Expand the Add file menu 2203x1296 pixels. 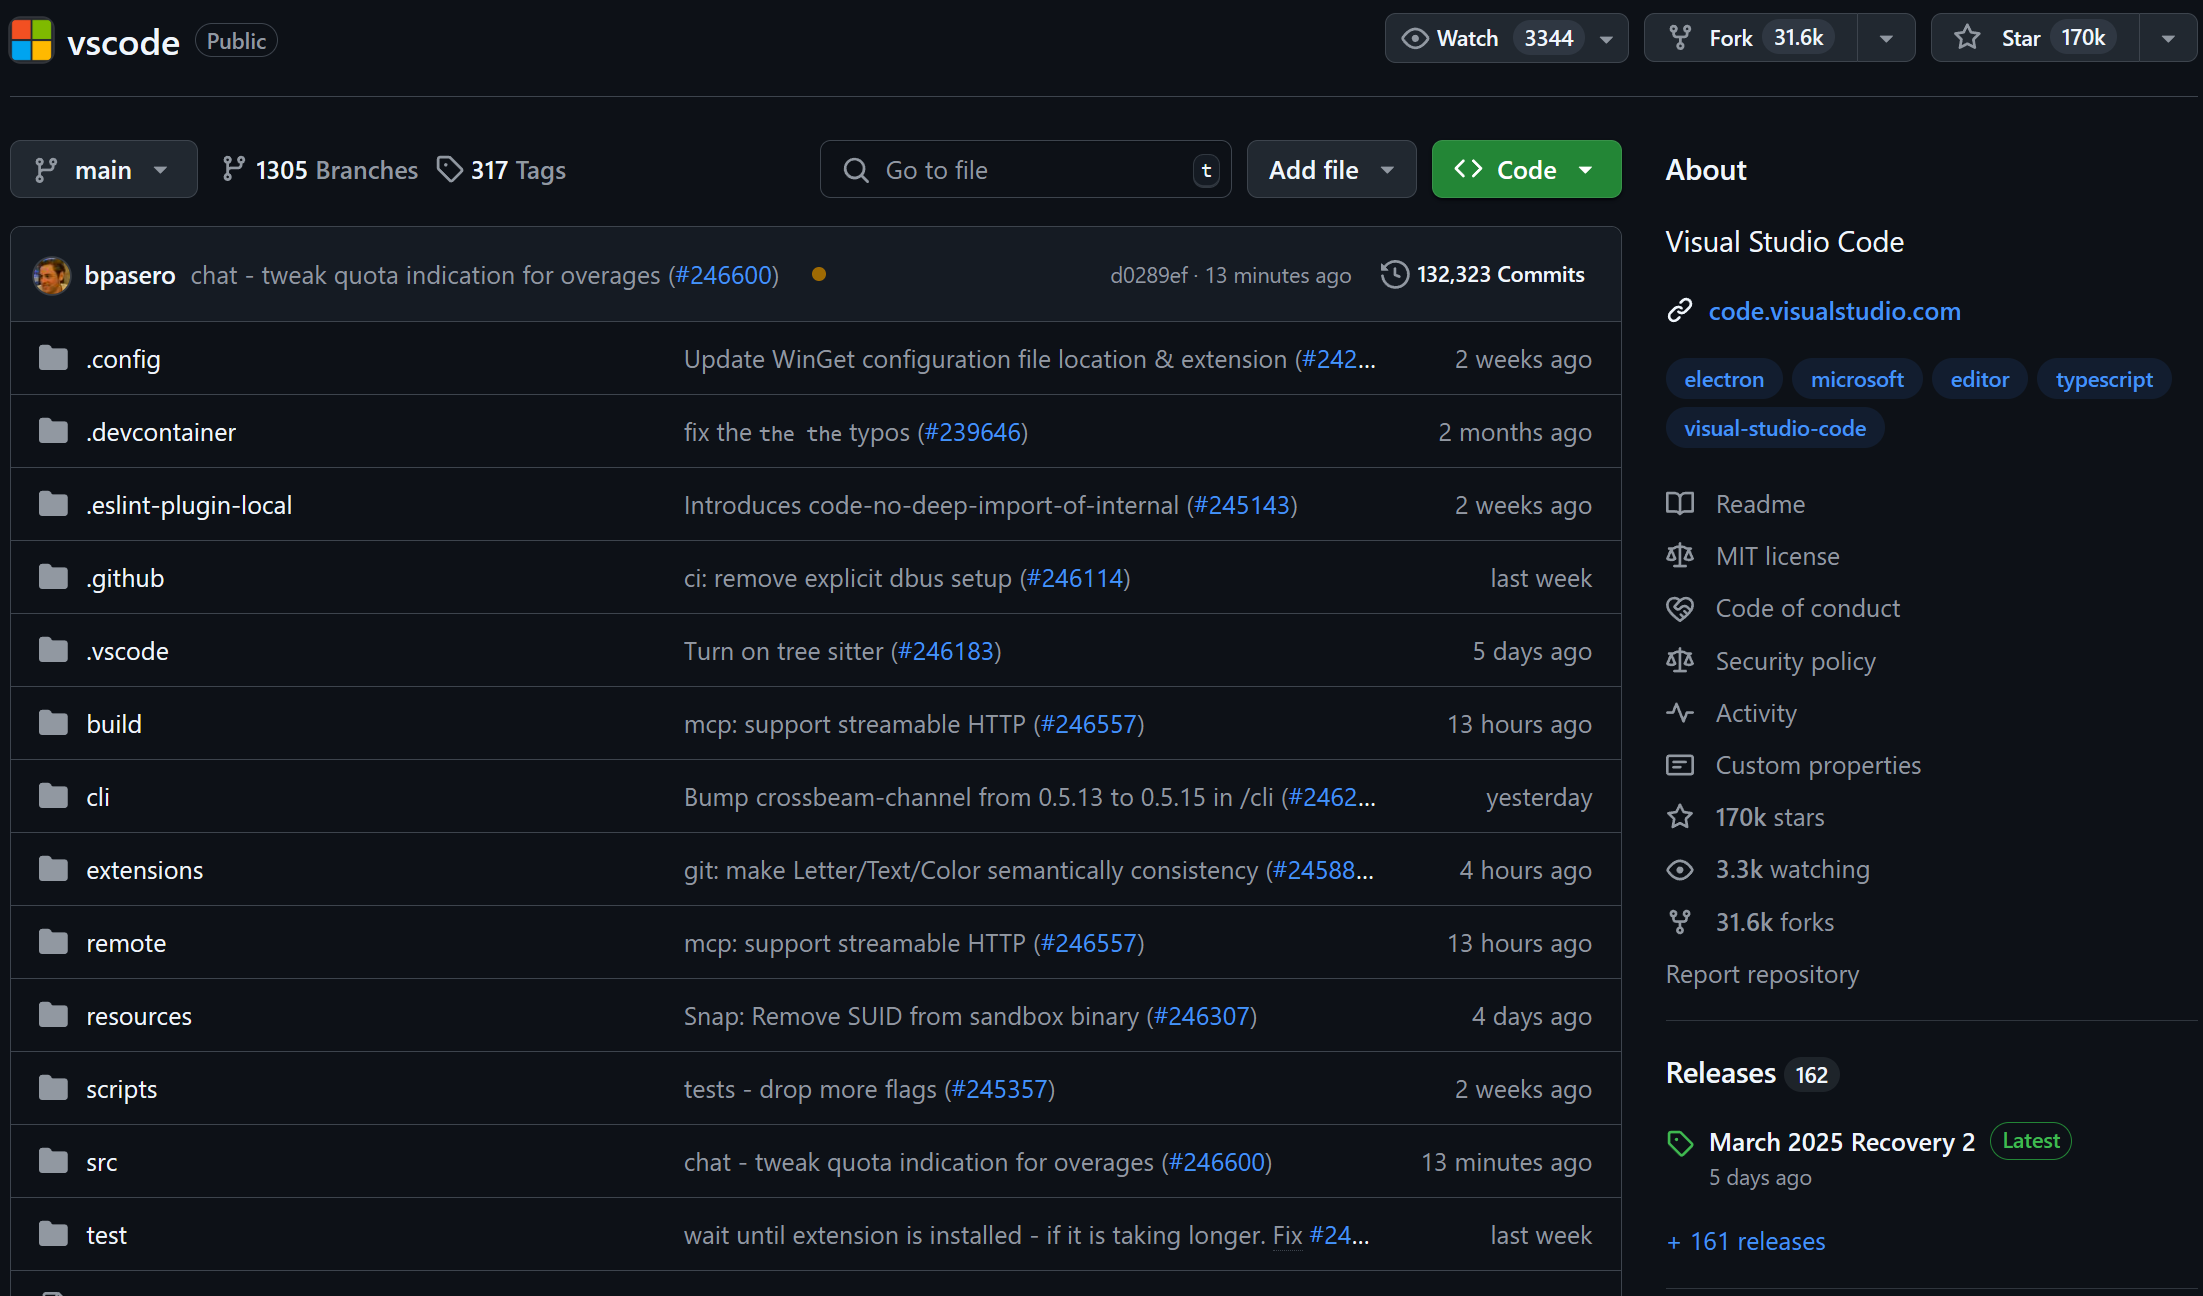click(1330, 170)
